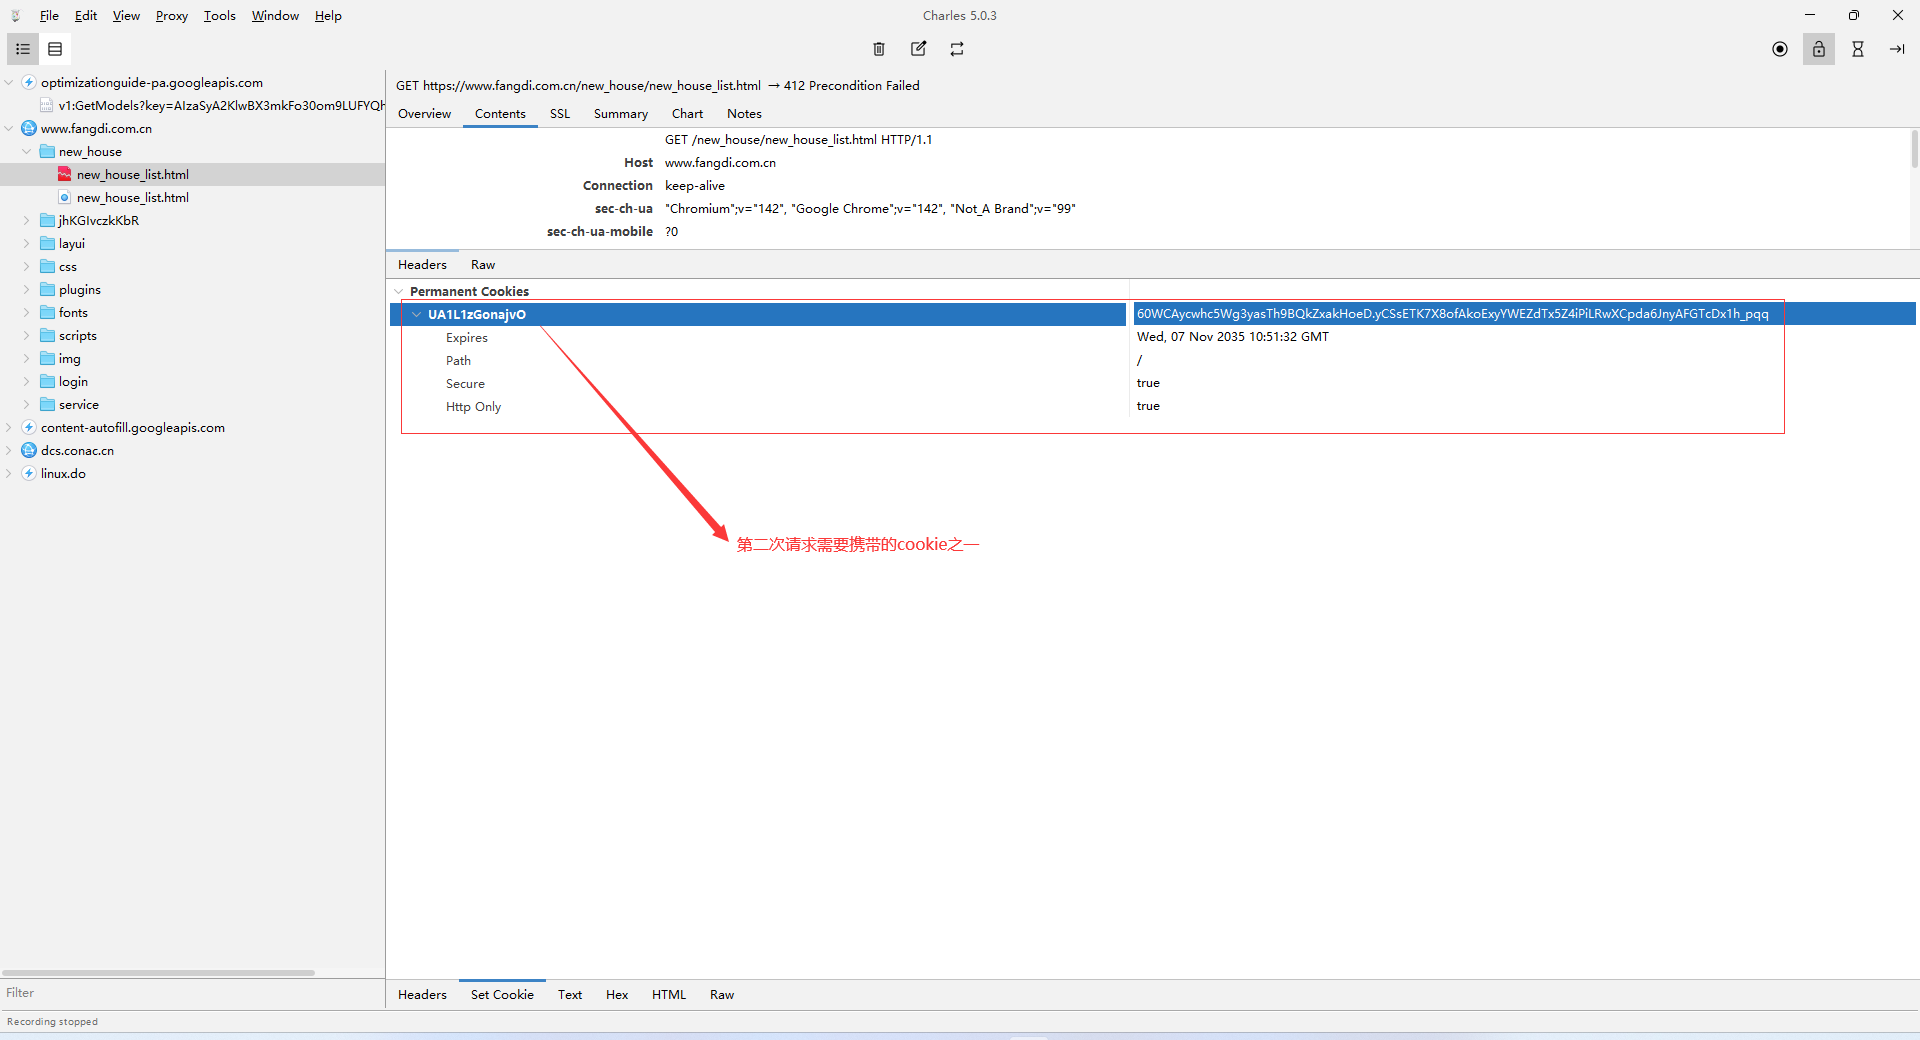
Task: Select the failed new_house_list.html red icon
Action: tap(65, 175)
